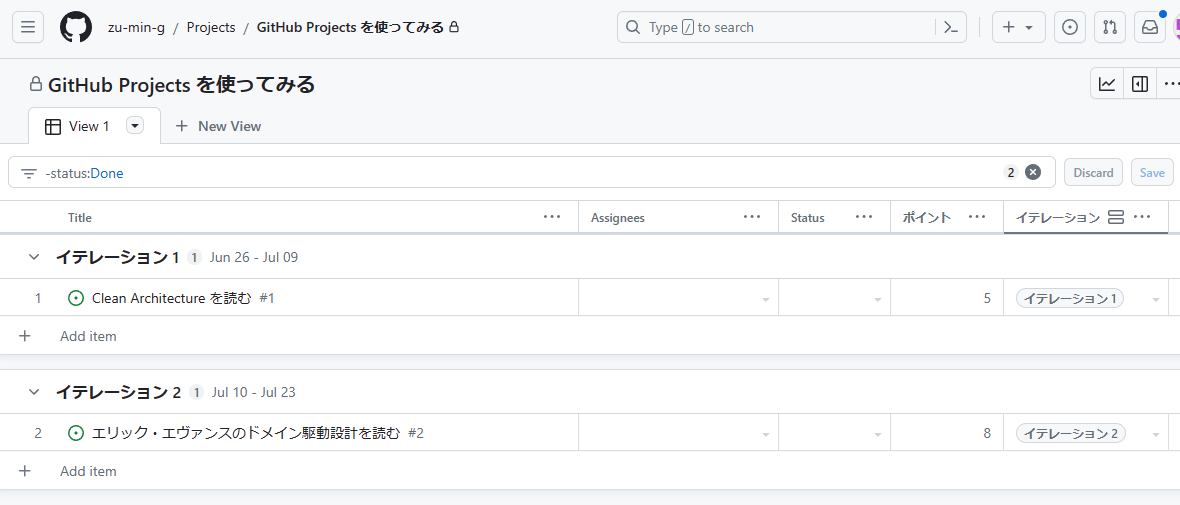Add a New View tab
Screen dimensions: 1180x505
(218, 126)
